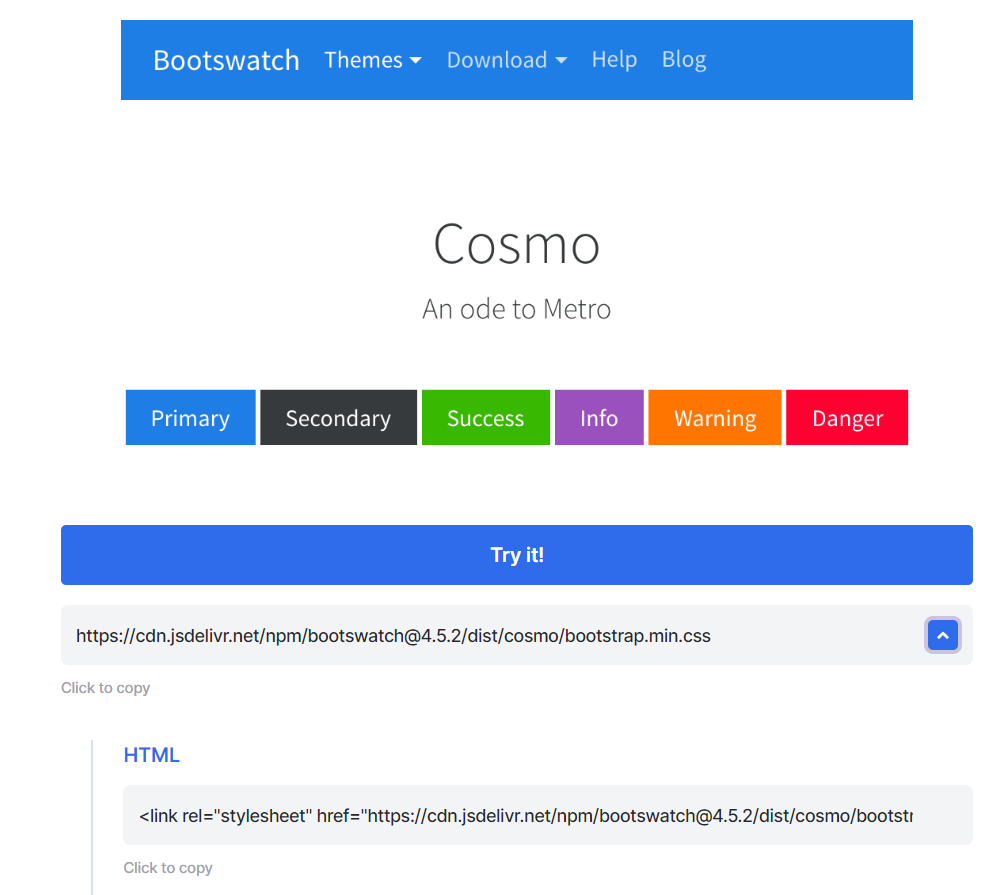The height and width of the screenshot is (895, 998).
Task: Click the blue Primary button
Action: (190, 418)
